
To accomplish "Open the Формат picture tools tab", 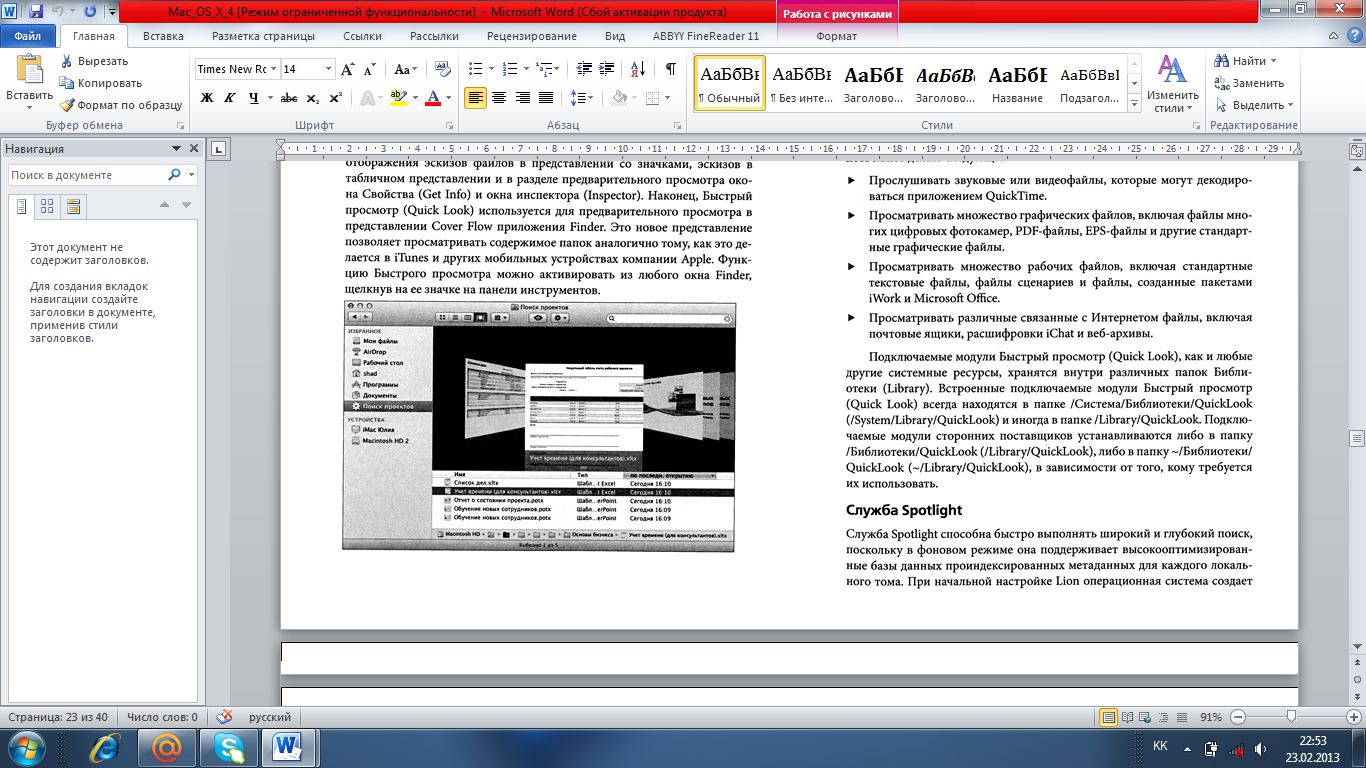I will click(836, 36).
